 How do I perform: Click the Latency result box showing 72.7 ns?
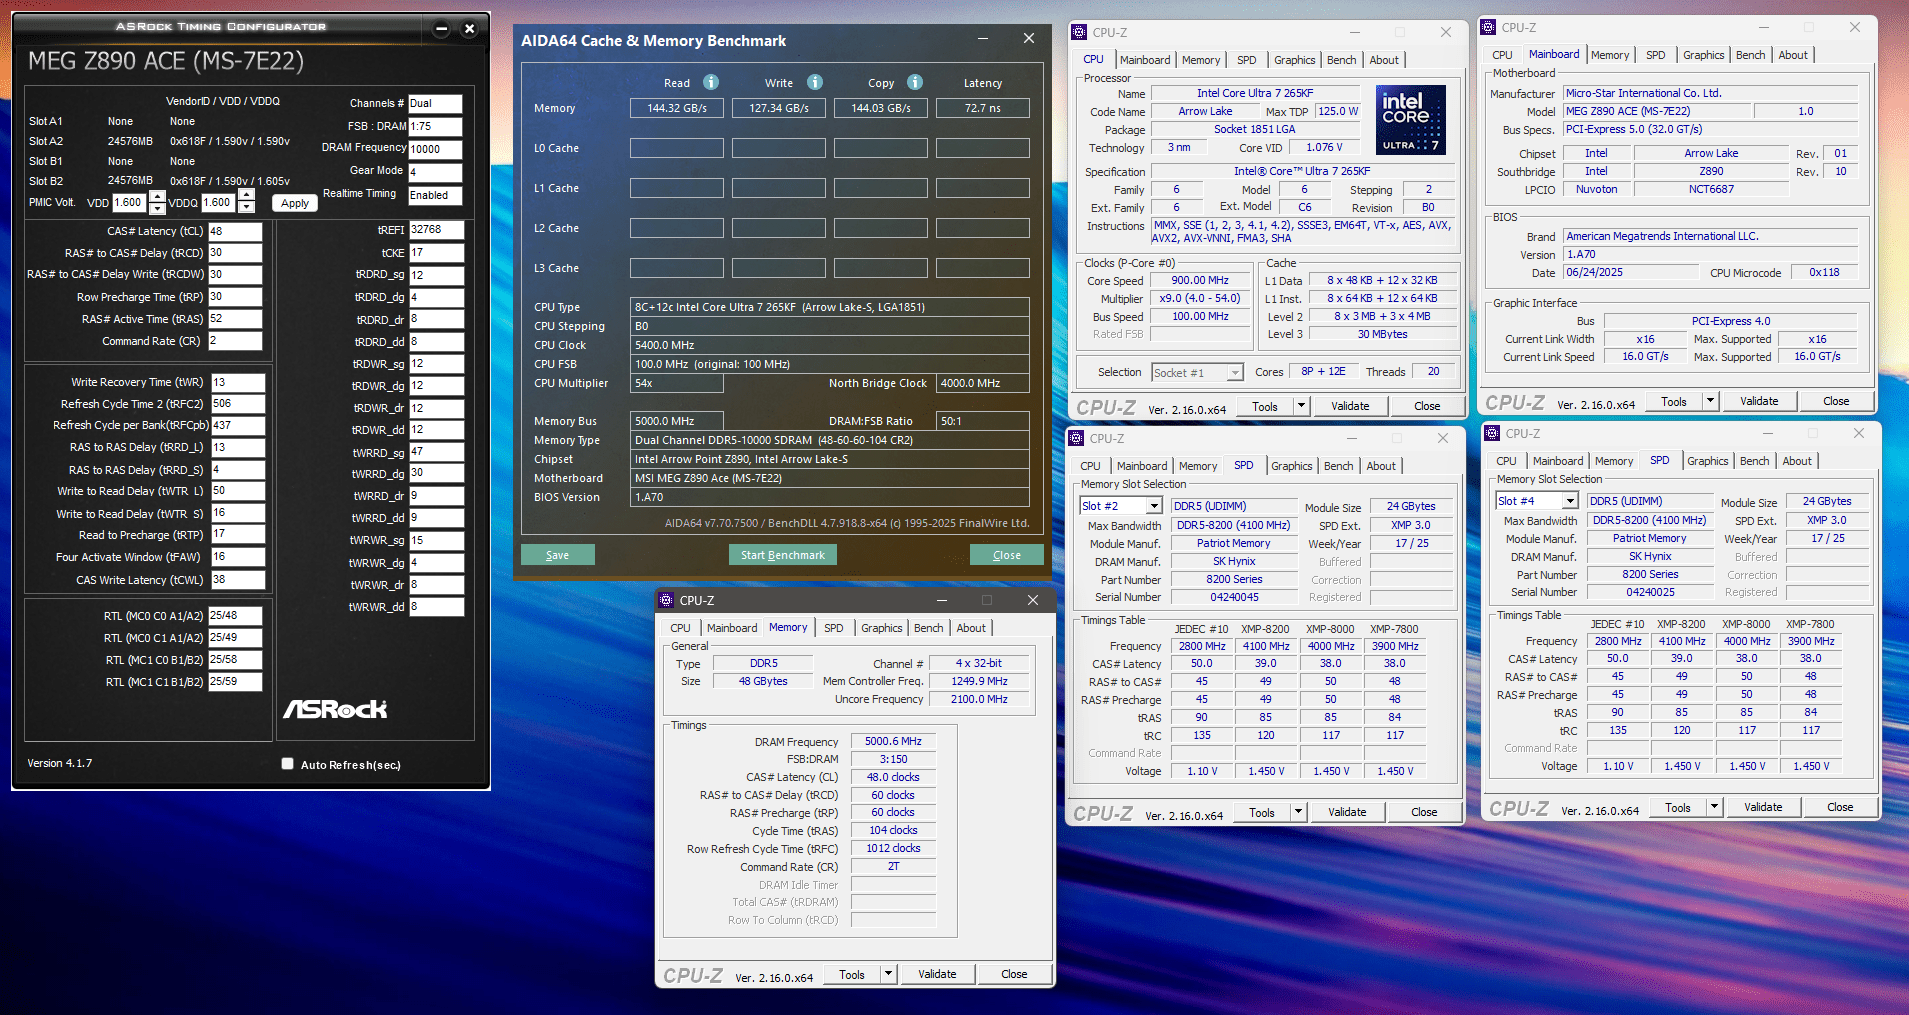click(983, 108)
